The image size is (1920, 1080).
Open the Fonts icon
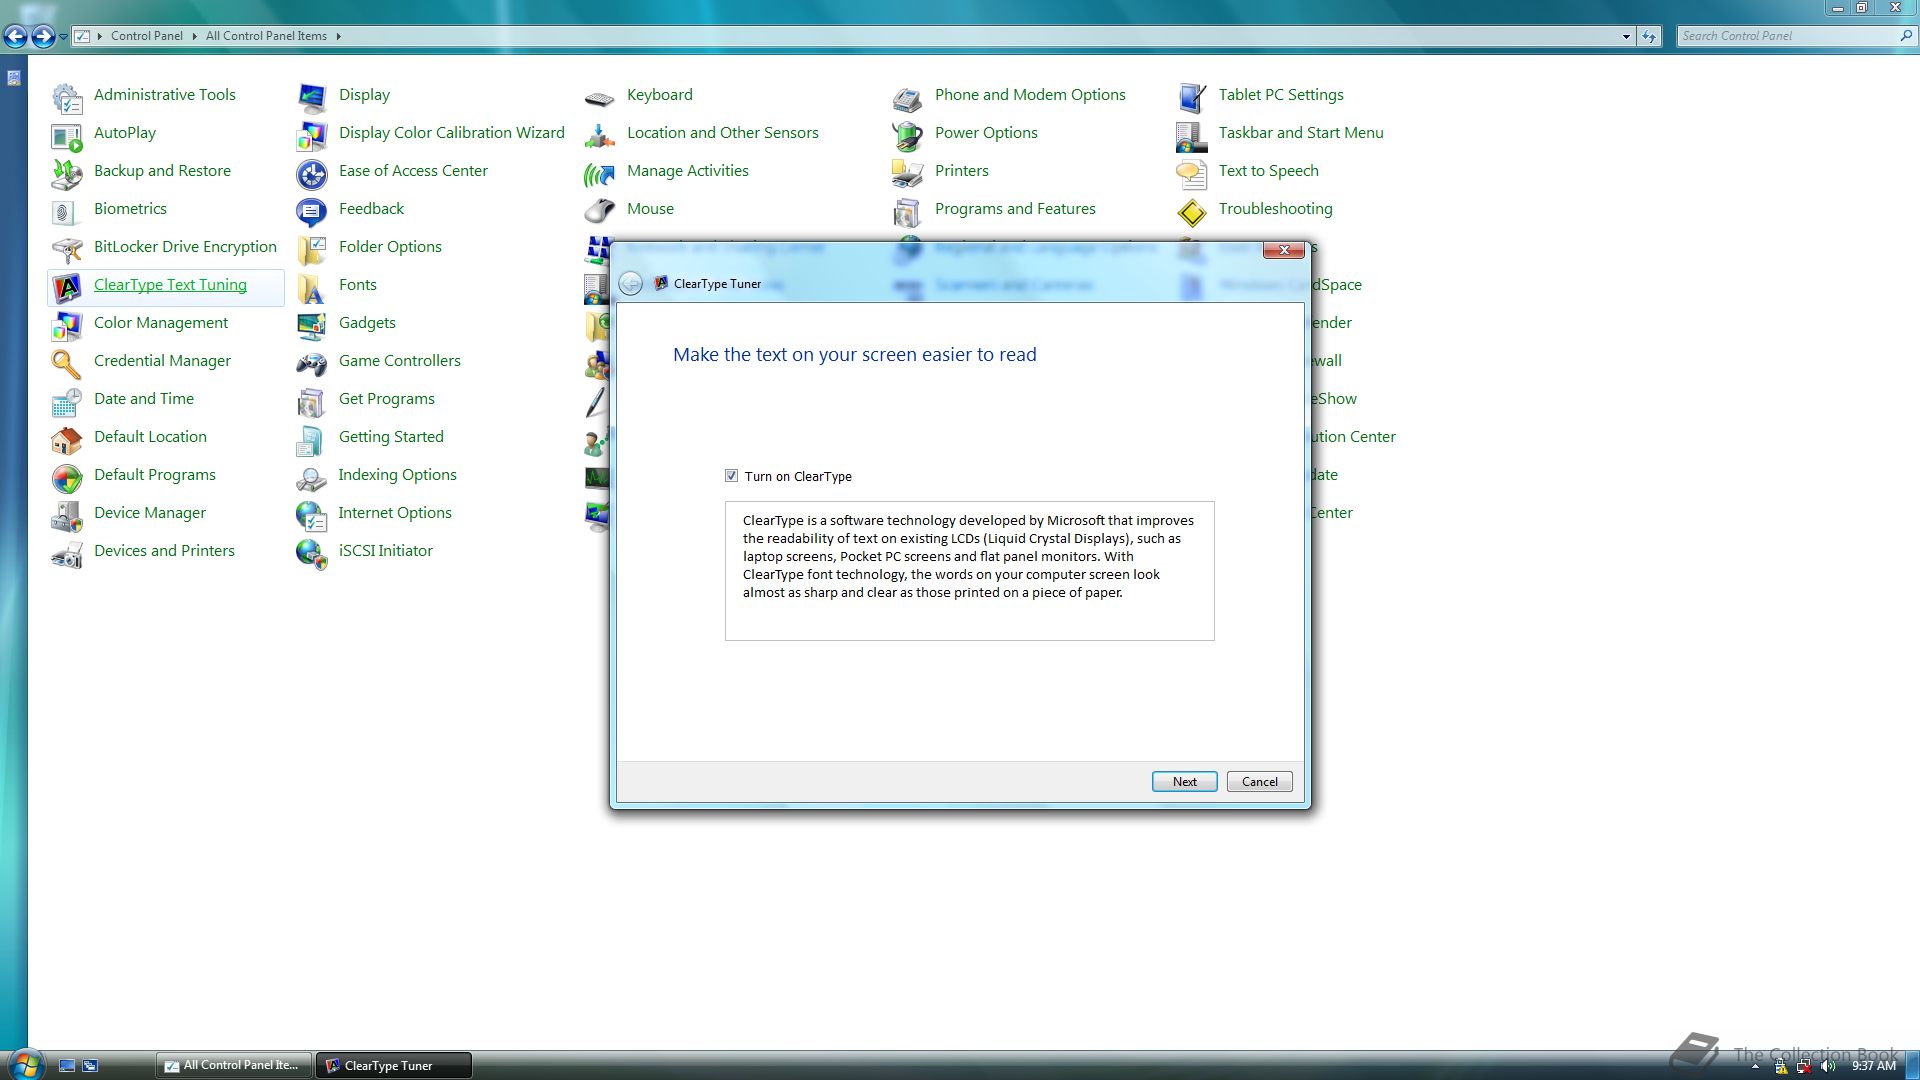[x=312, y=288]
